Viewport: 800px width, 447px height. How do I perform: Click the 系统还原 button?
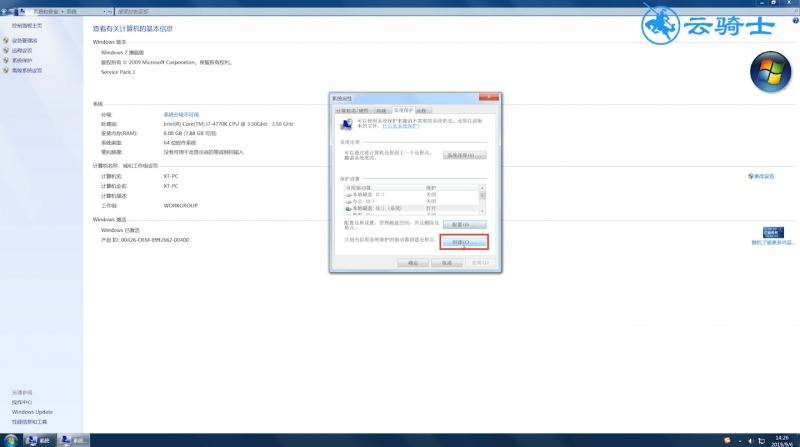[464, 155]
